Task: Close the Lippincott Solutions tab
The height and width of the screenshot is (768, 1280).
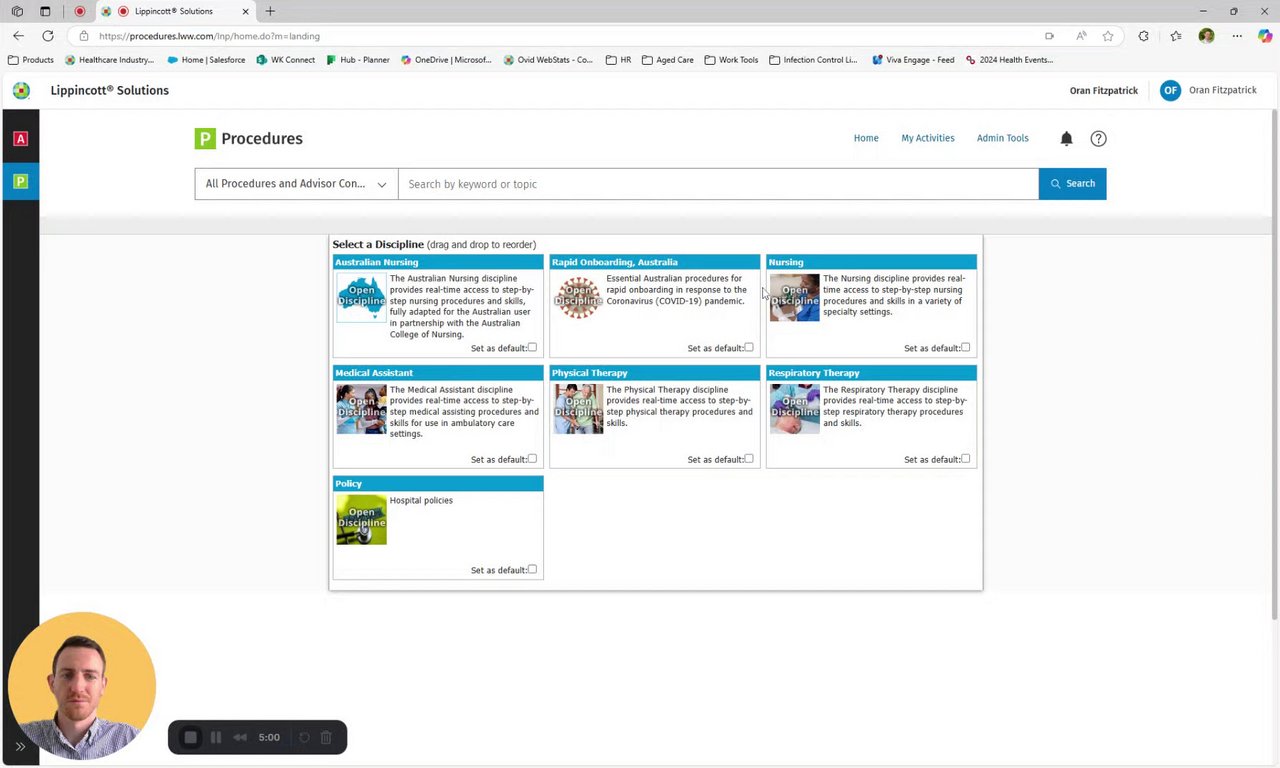Action: 245,11
